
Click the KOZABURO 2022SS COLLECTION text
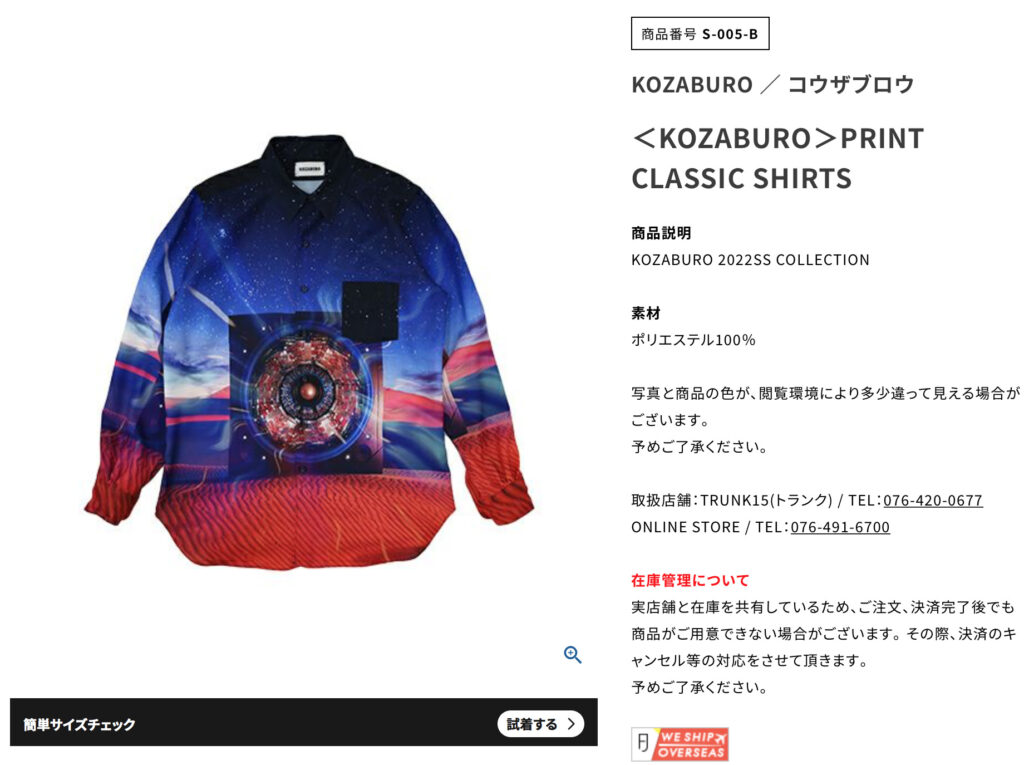(750, 260)
